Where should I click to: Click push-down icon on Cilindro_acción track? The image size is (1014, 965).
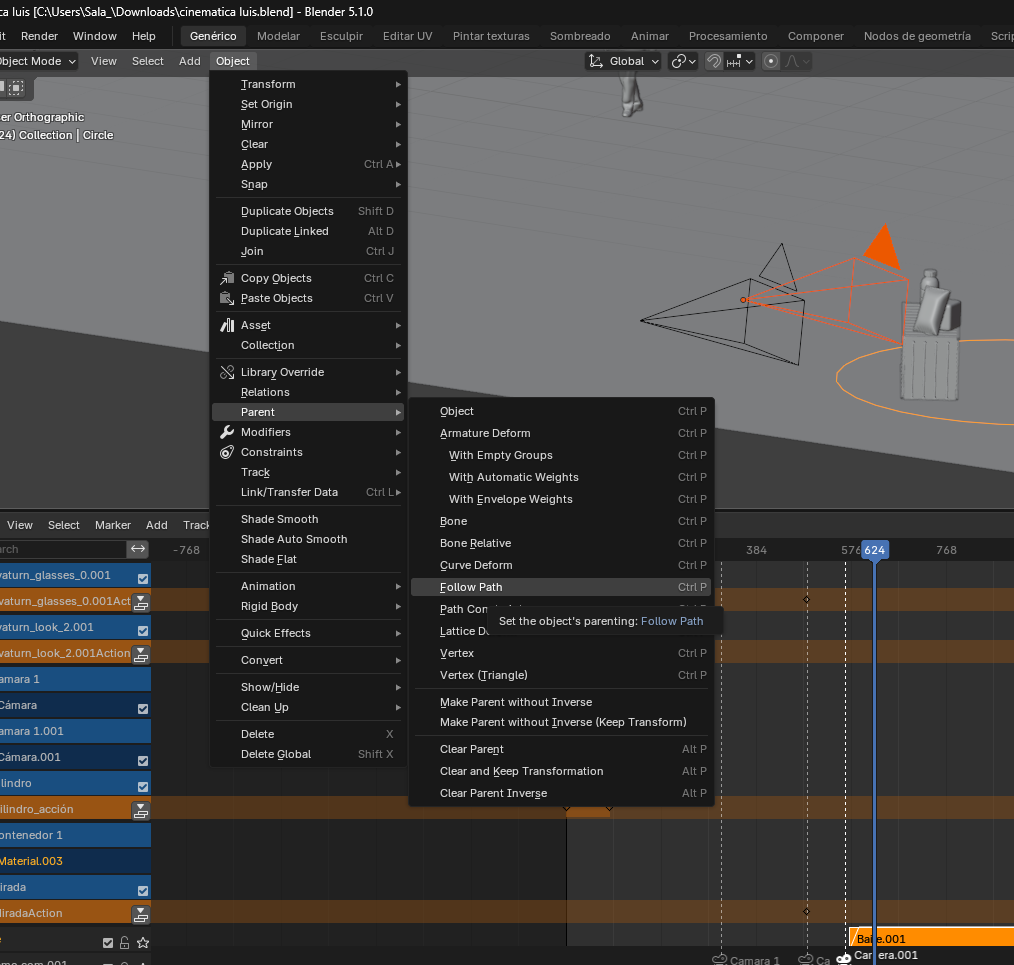(x=141, y=809)
